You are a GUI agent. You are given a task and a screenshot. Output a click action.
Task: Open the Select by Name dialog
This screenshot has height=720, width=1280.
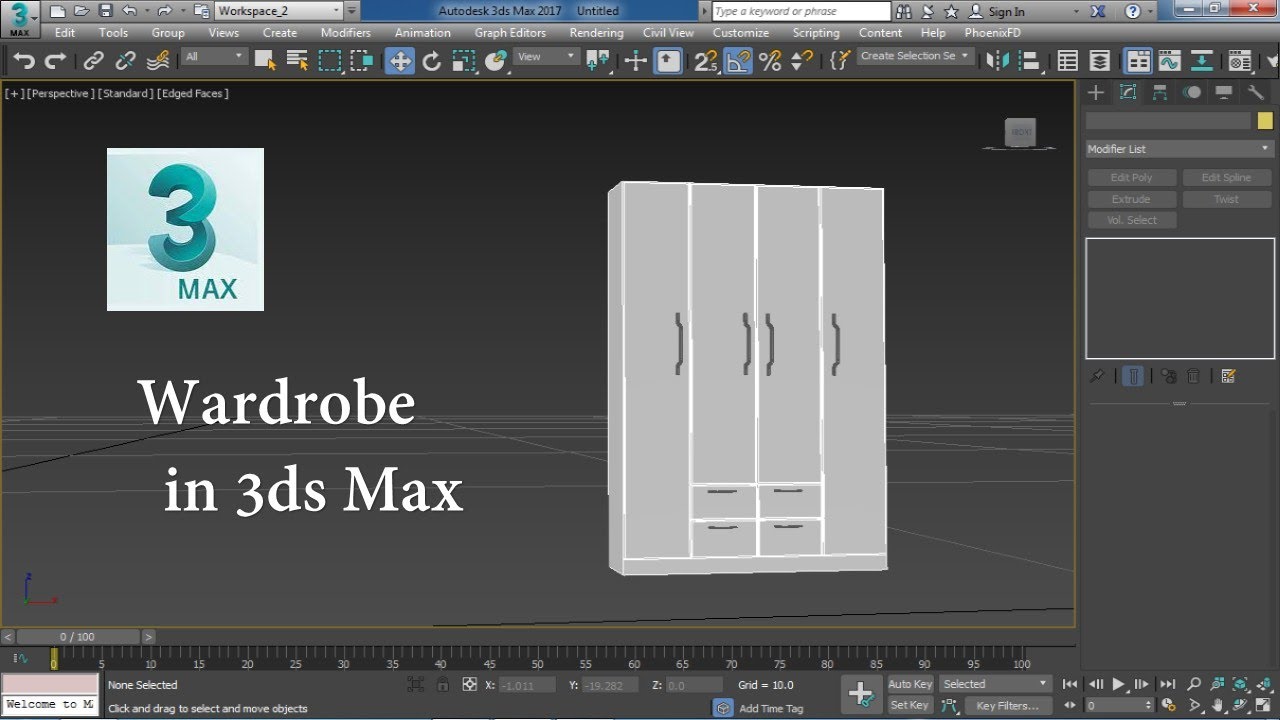pos(297,61)
